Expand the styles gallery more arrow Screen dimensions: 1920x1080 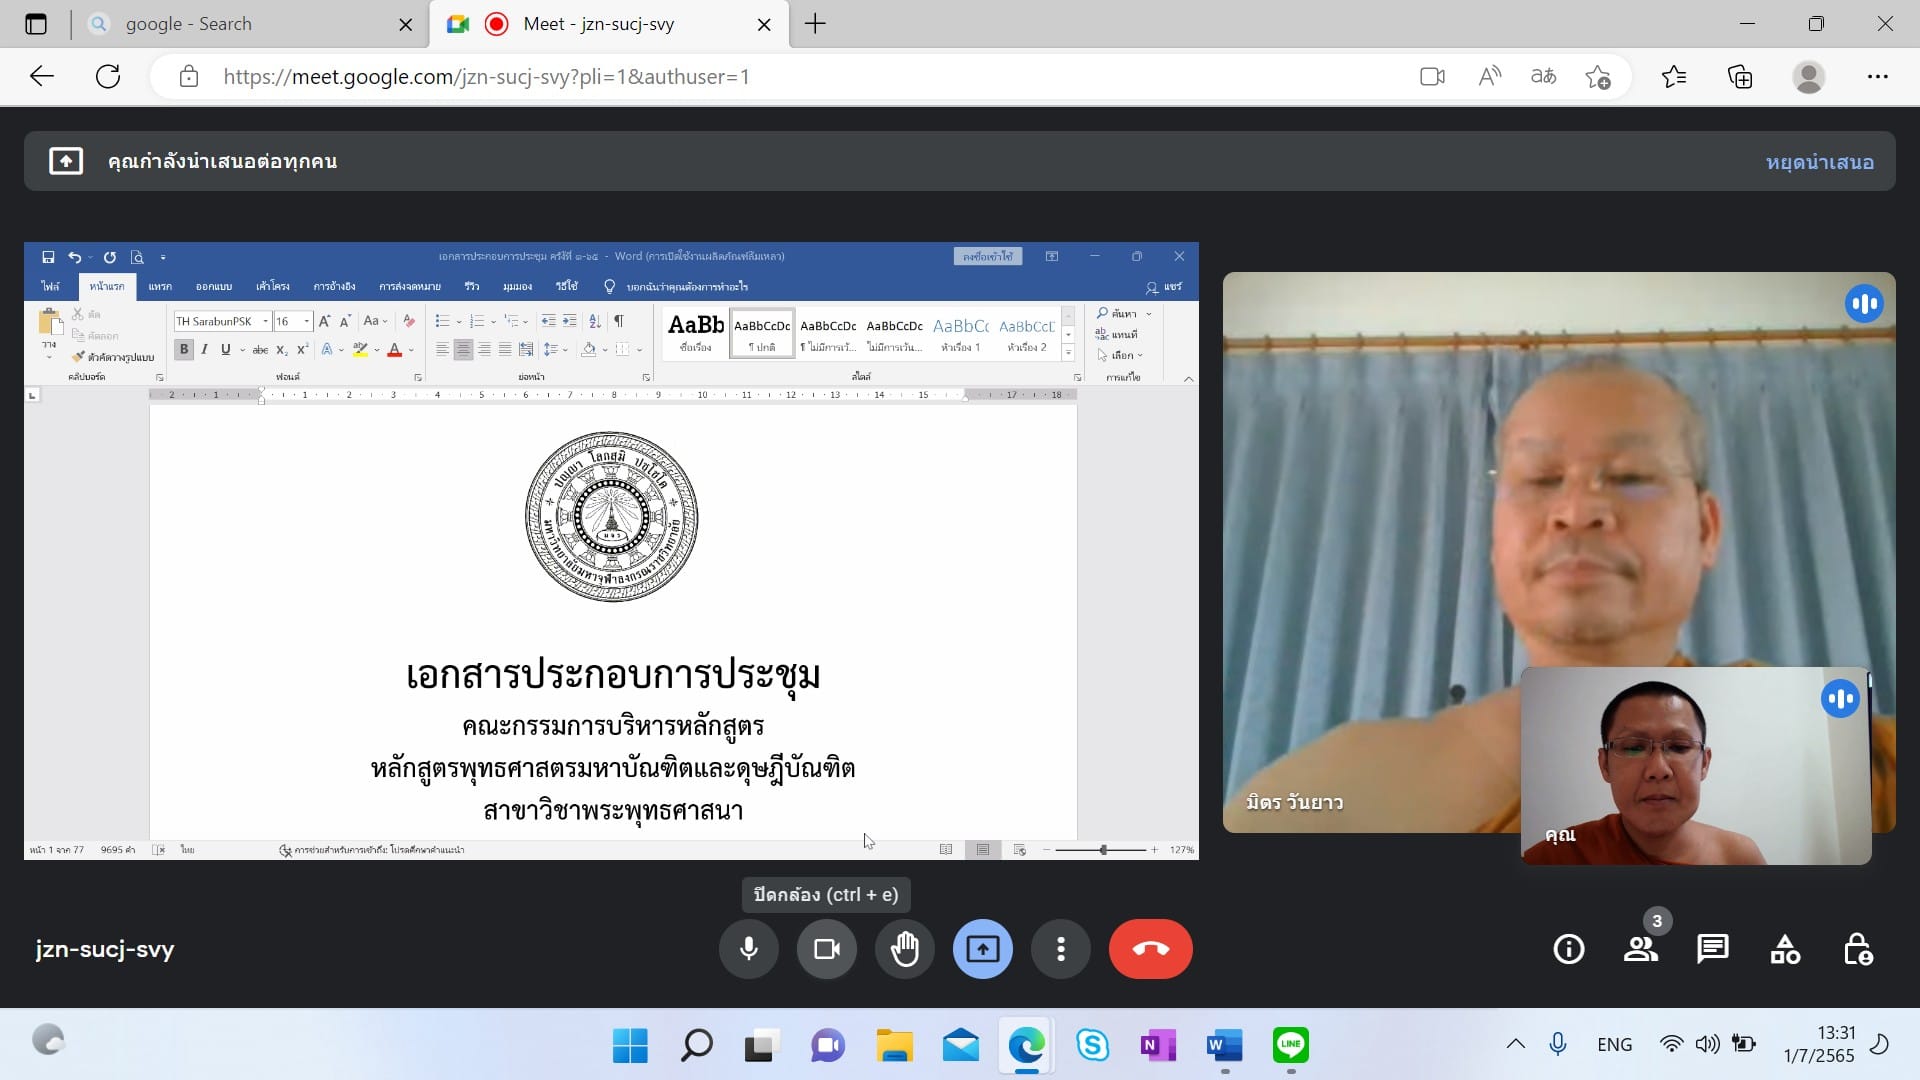pos(1068,353)
